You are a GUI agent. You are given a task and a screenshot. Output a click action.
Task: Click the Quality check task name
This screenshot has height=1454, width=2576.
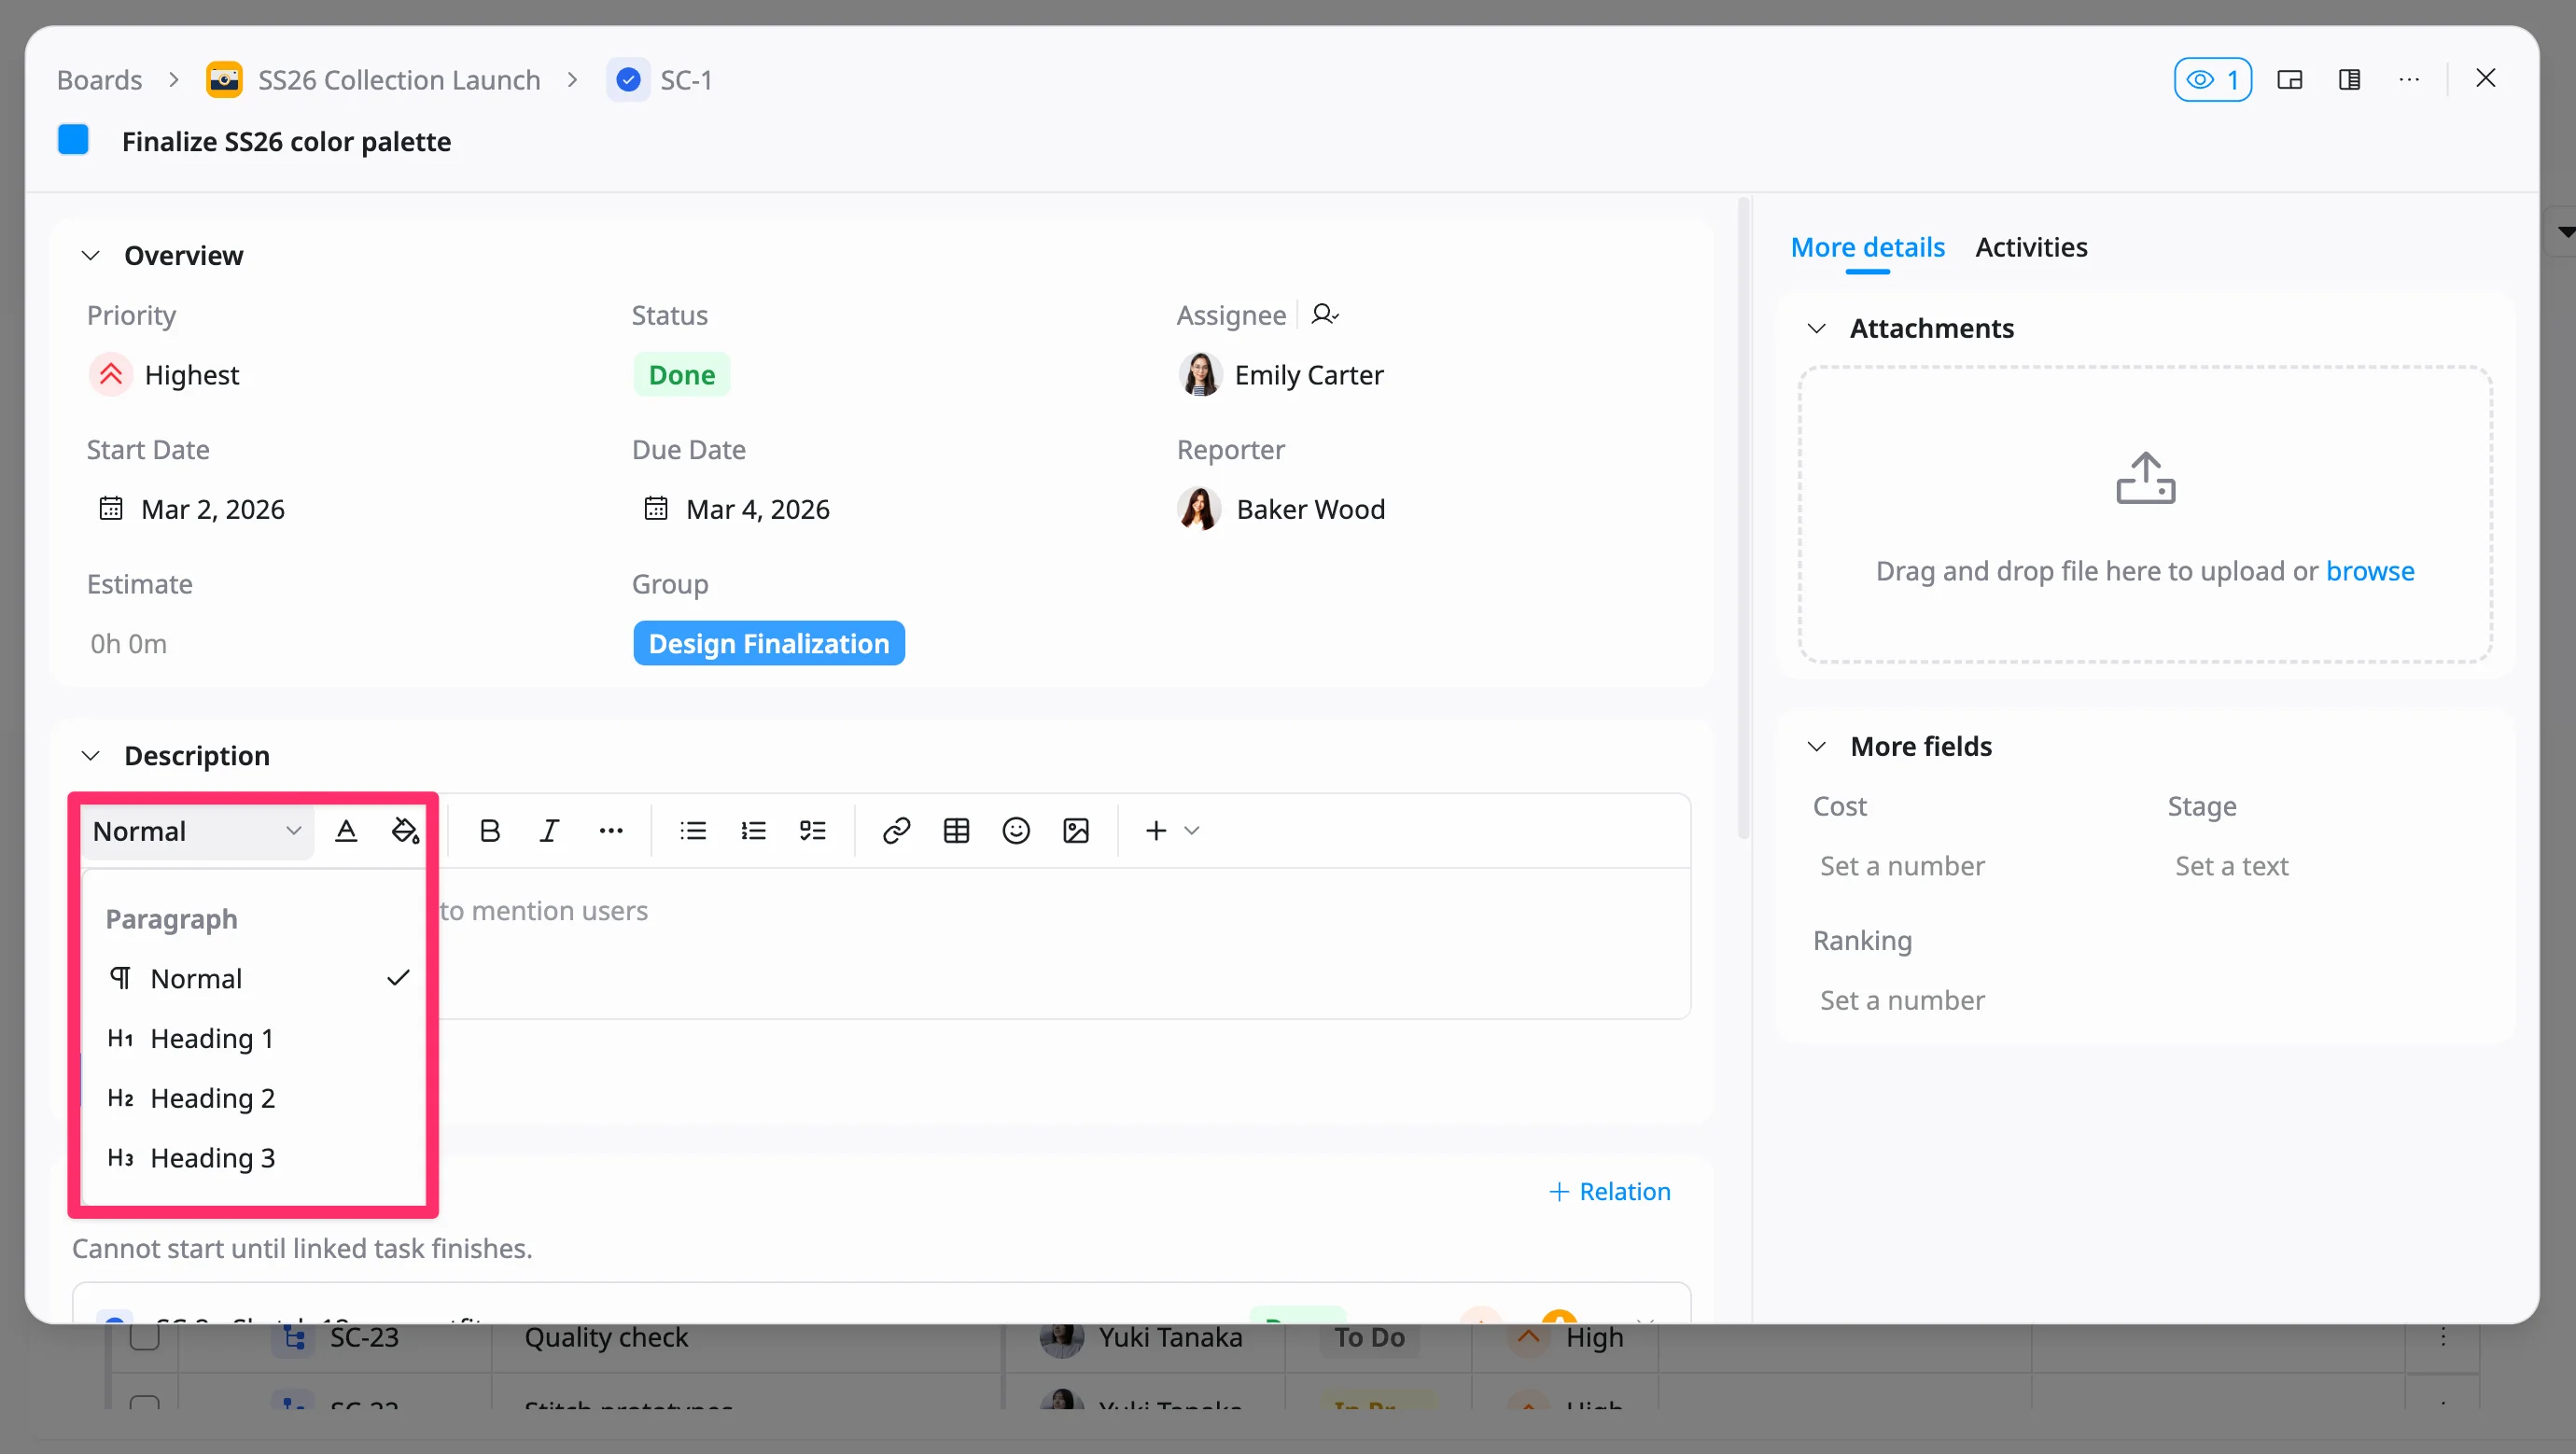pos(606,1337)
